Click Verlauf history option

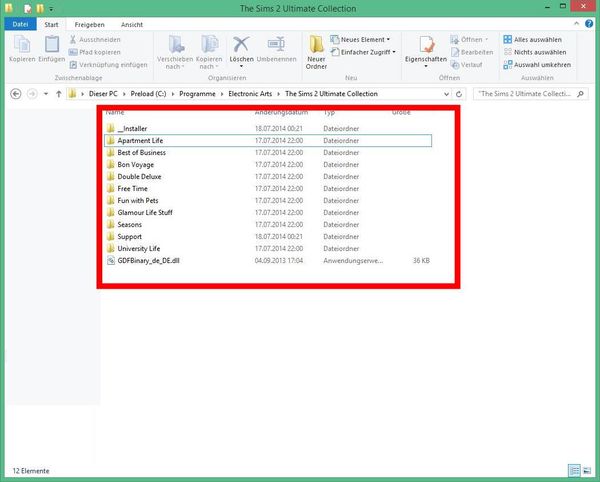click(x=466, y=65)
